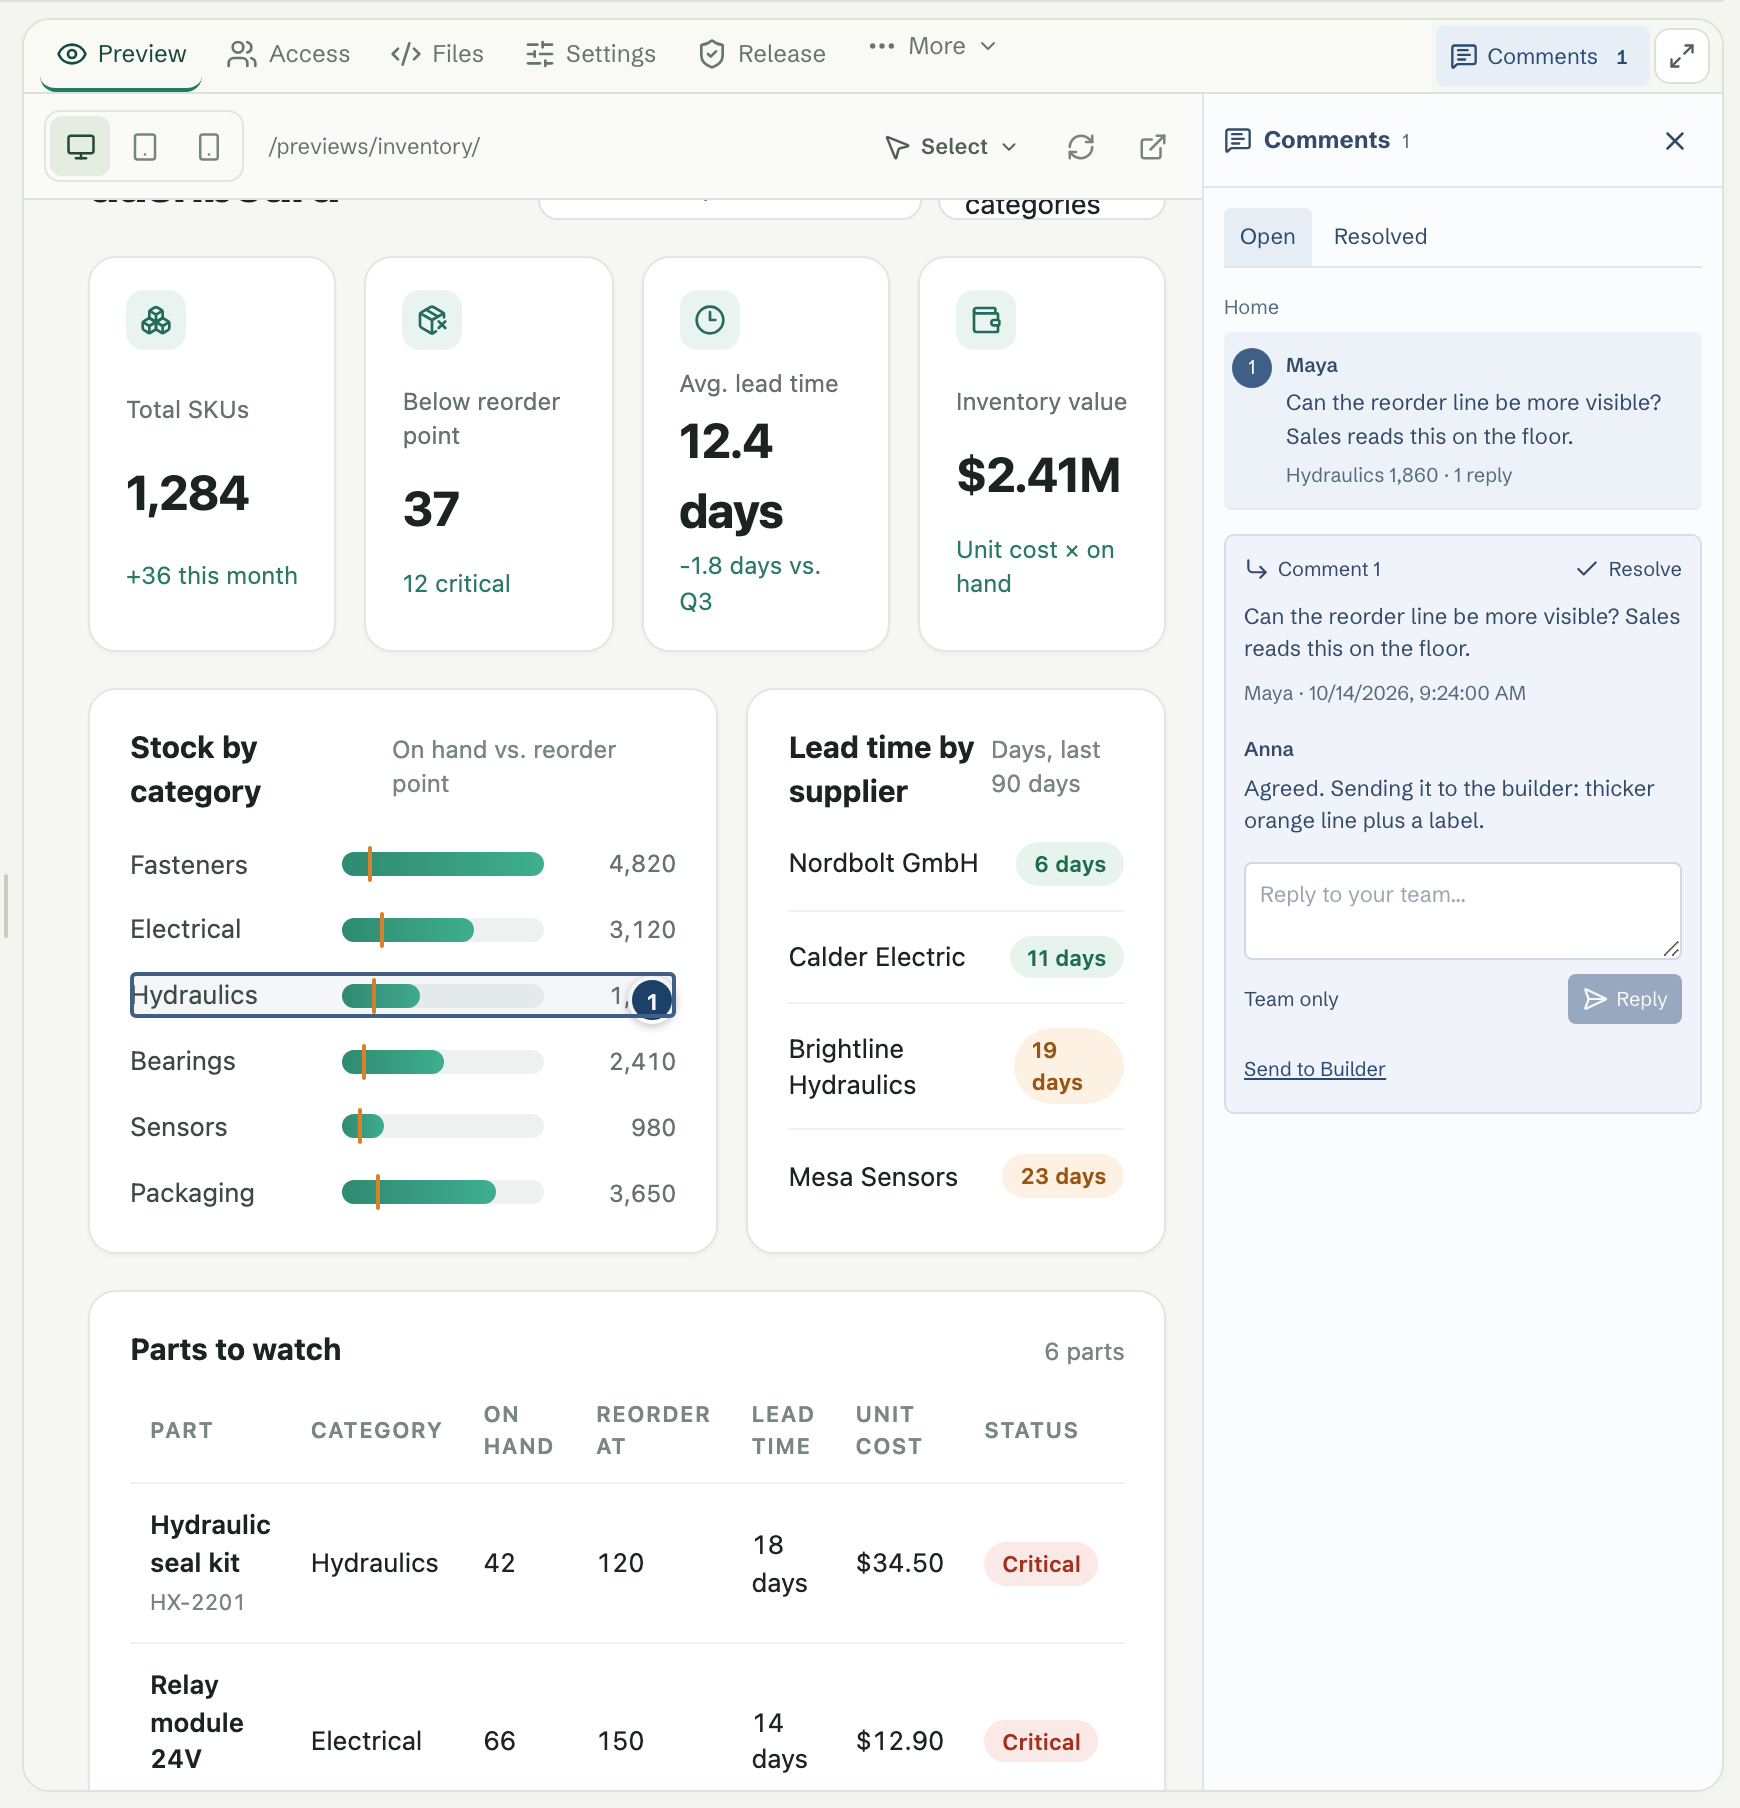Image resolution: width=1740 pixels, height=1808 pixels.
Task: Switch to mobile phone preview device
Action: 209,147
